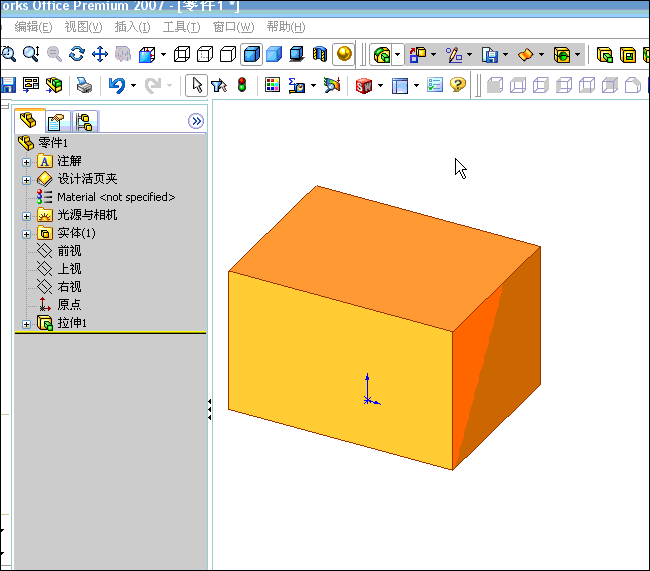Click the Make Drawing from Part icon
Screen dimensions: 650x571
(x=31, y=85)
